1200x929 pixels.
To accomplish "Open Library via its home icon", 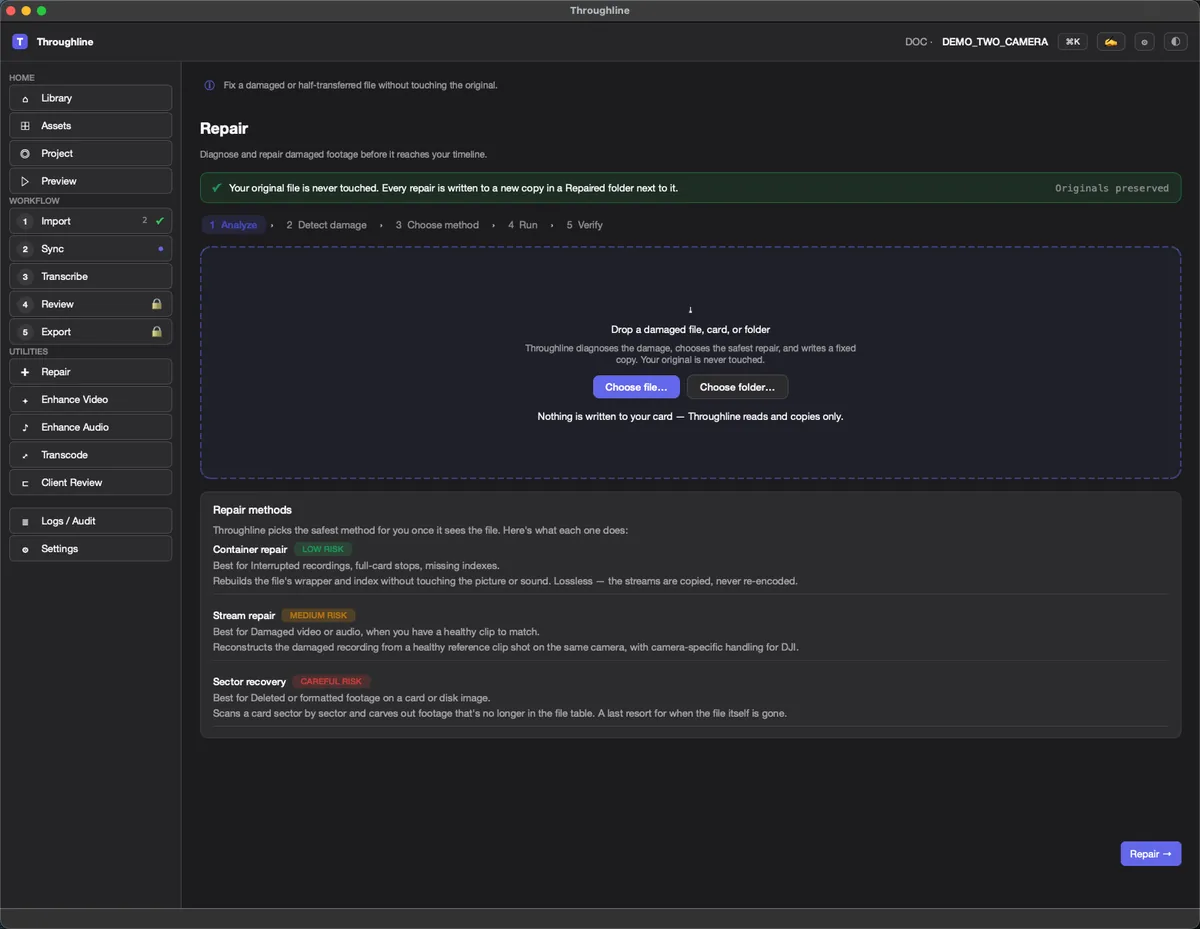I will pyautogui.click(x=25, y=98).
